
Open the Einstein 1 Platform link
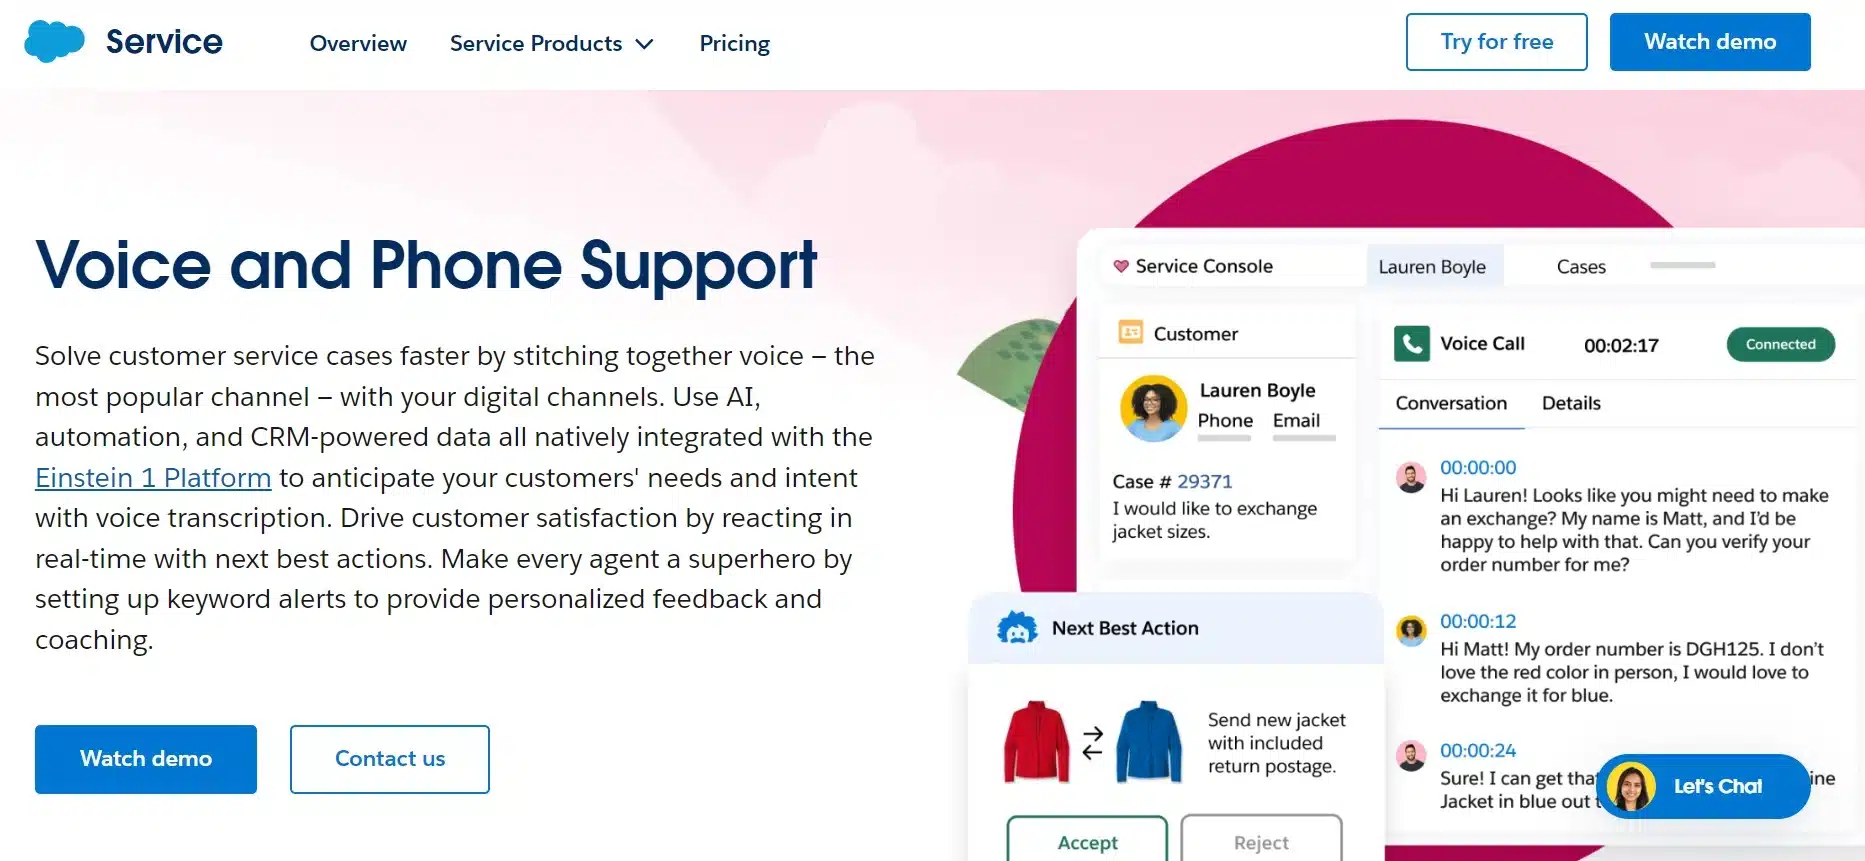click(152, 478)
